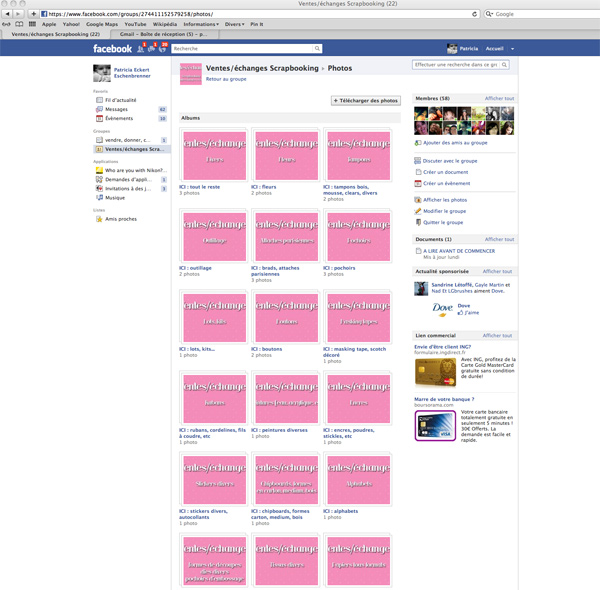
Task: Click the Amis proches star icon
Action: click(x=99, y=219)
